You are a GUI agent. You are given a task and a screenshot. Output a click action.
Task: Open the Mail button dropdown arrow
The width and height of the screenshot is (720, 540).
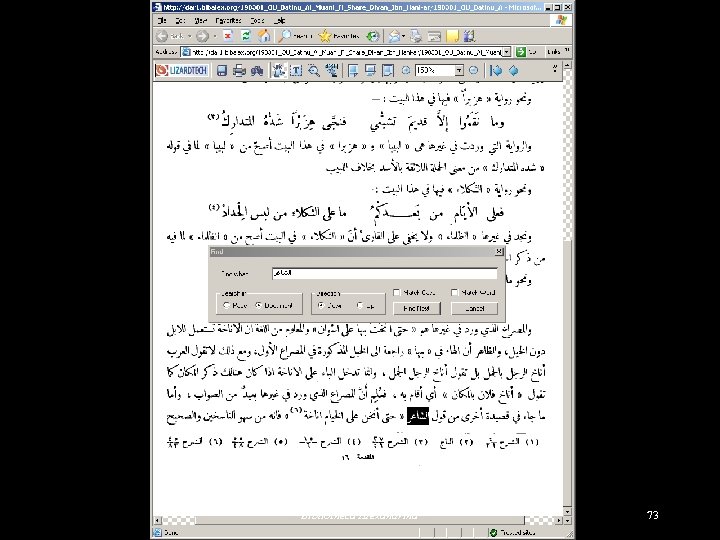click(403, 36)
